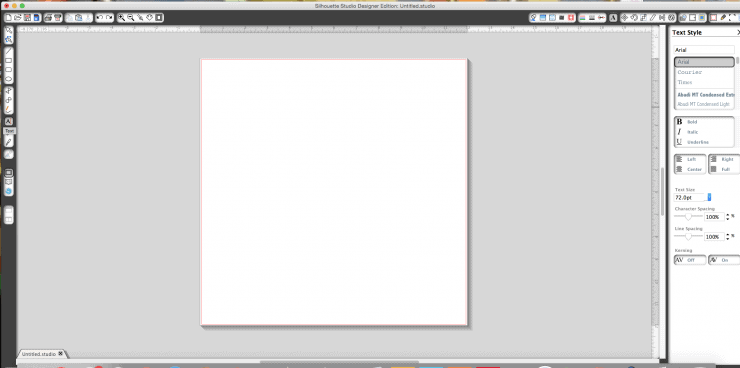
Task: Align text Right
Action: pos(723,159)
